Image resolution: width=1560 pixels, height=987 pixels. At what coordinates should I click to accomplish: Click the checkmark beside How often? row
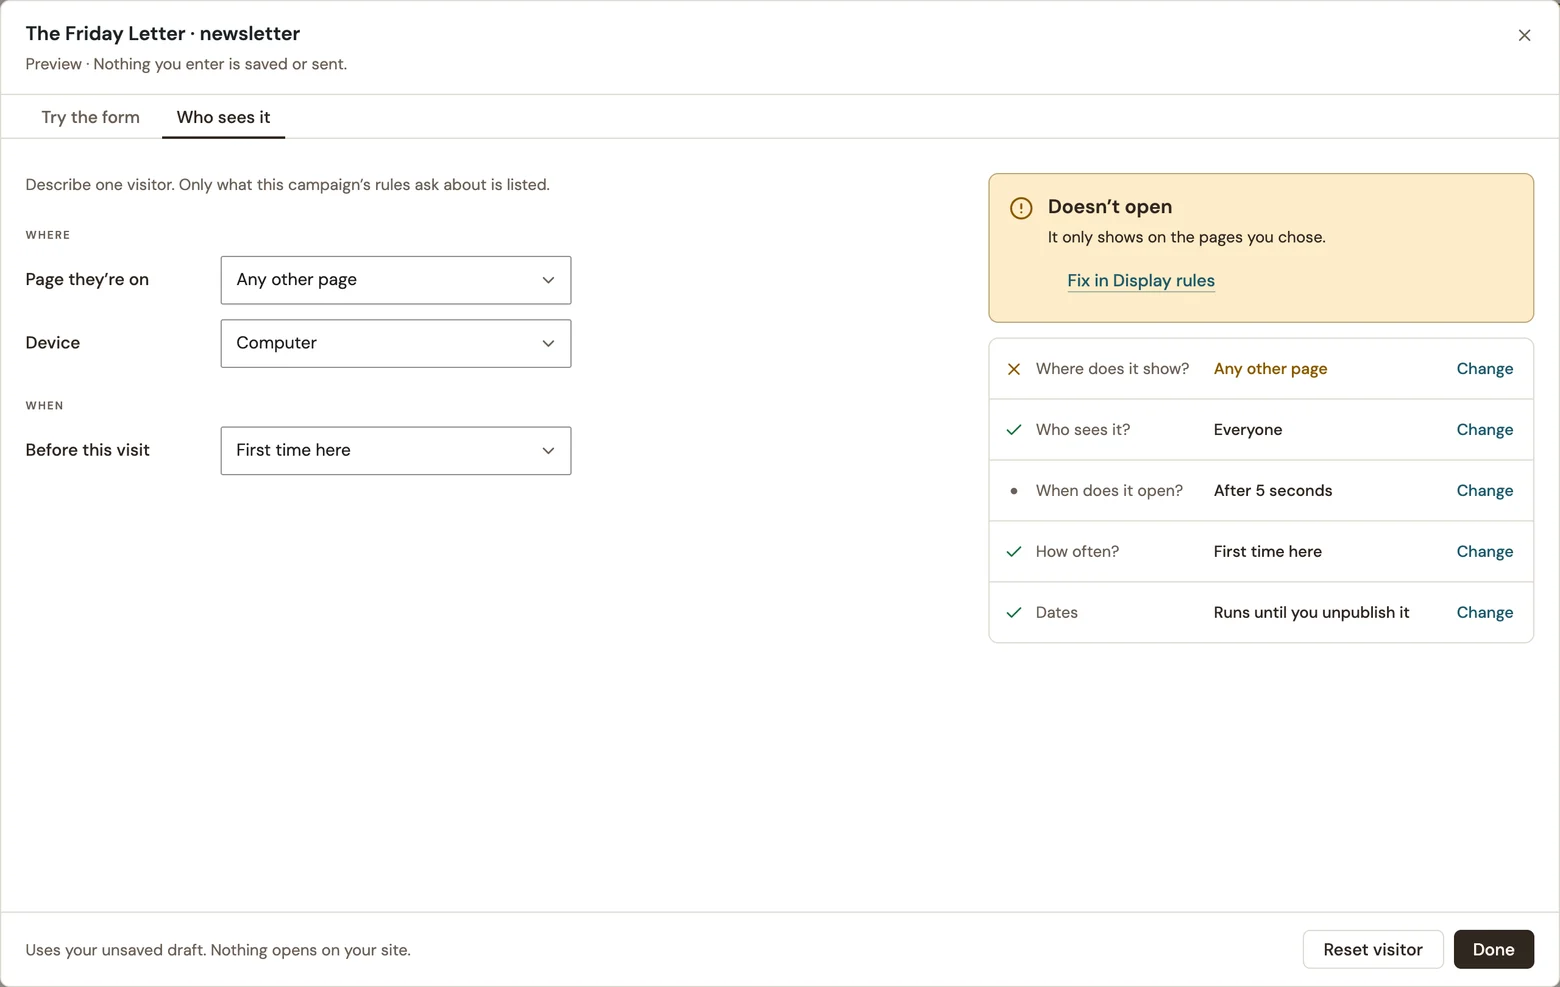coord(1014,552)
